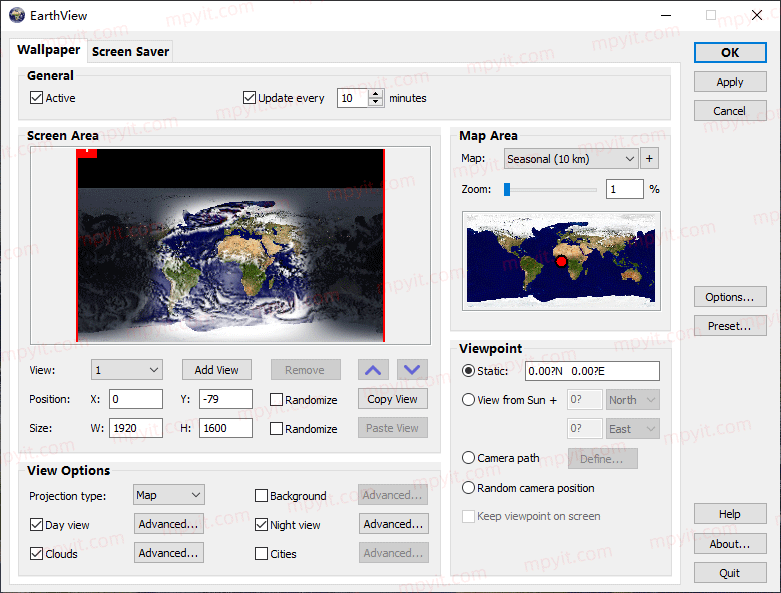Open the View number dropdown

tap(127, 370)
